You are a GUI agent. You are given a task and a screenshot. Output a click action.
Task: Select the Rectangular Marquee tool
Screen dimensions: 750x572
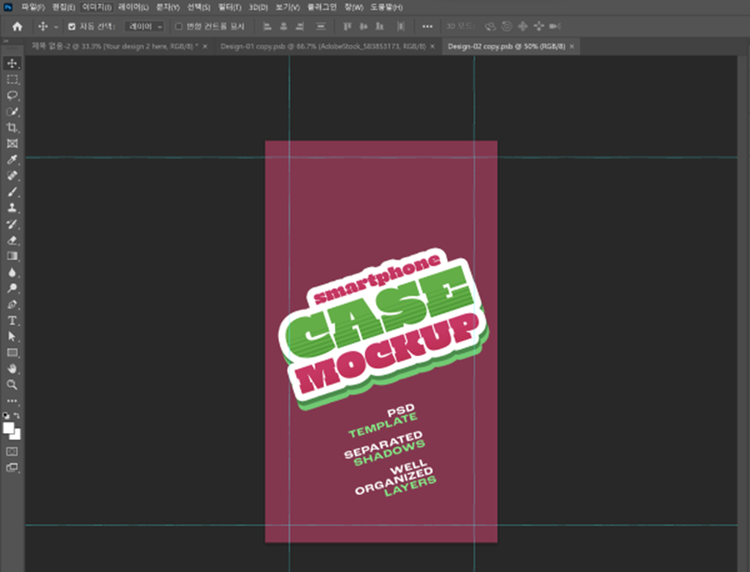(13, 79)
